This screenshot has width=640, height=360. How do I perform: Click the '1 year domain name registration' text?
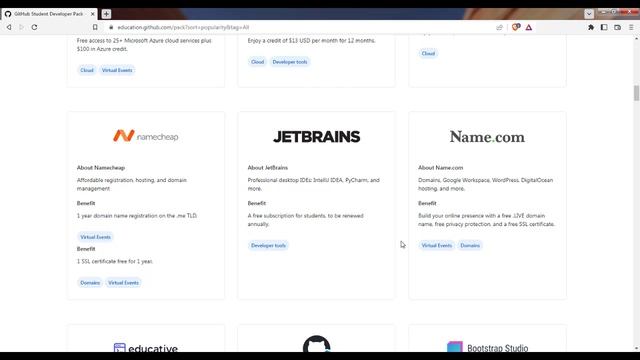[137, 216]
